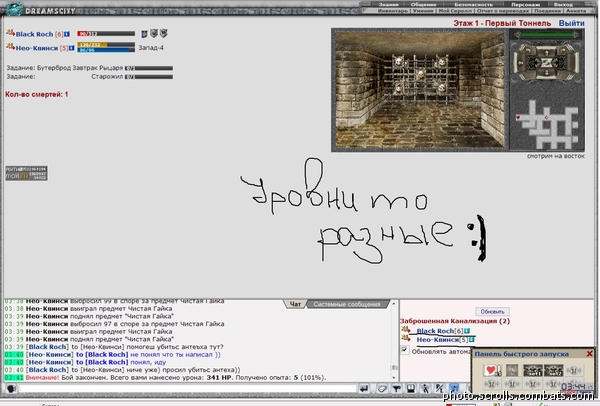Click Нео-Квинси blue mana bar

pos(106,50)
